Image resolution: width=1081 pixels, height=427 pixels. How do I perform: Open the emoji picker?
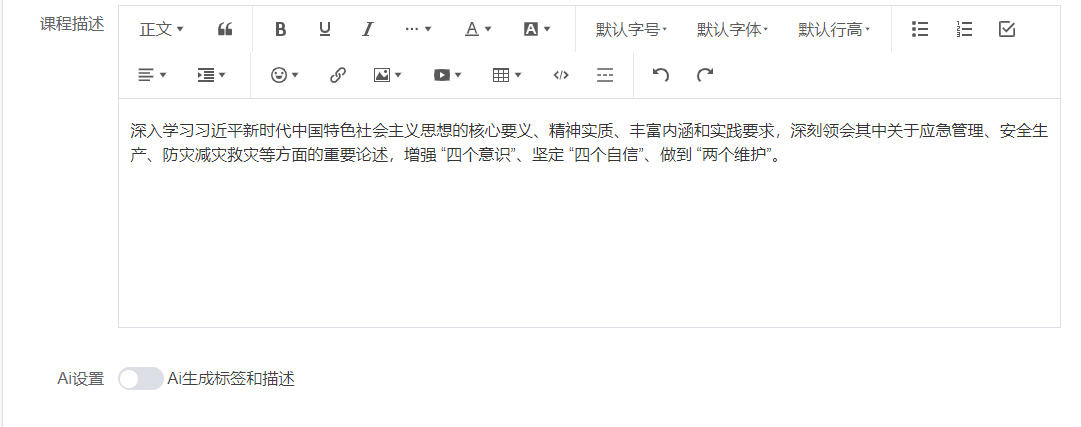284,75
